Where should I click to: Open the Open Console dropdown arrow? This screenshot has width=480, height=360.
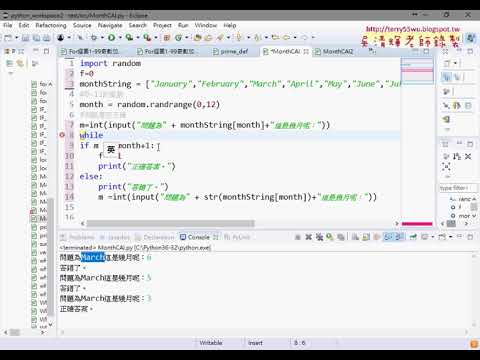pyautogui.click(x=450, y=237)
